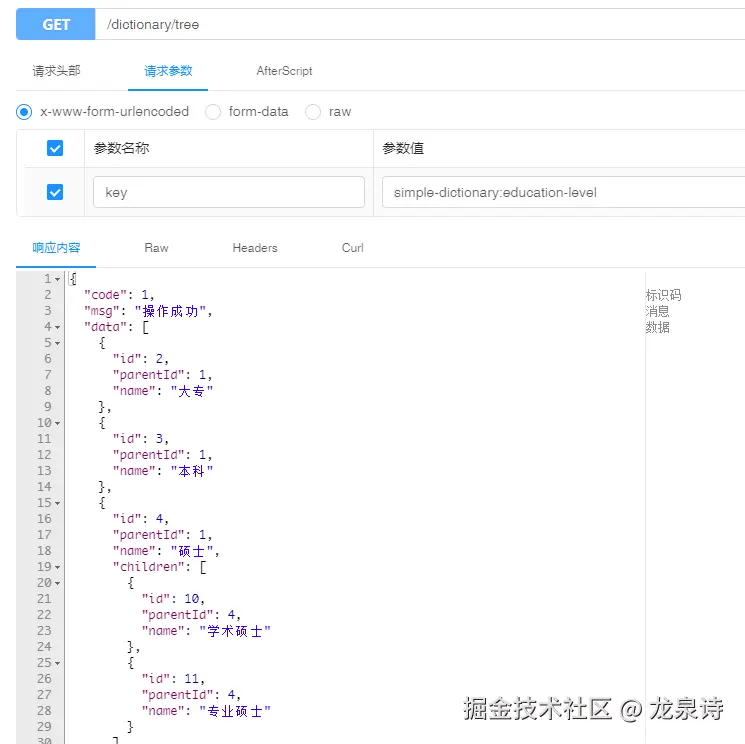This screenshot has height=744, width=745.
Task: Collapse the object fold at line 10
Action: click(x=57, y=423)
